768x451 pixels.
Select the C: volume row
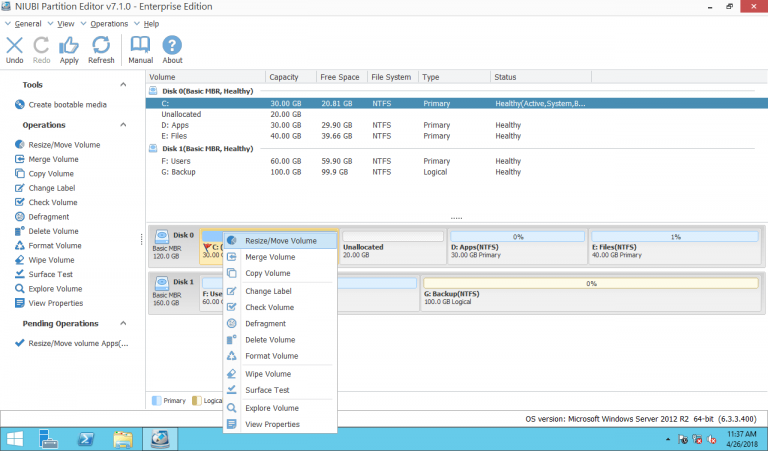click(456, 103)
